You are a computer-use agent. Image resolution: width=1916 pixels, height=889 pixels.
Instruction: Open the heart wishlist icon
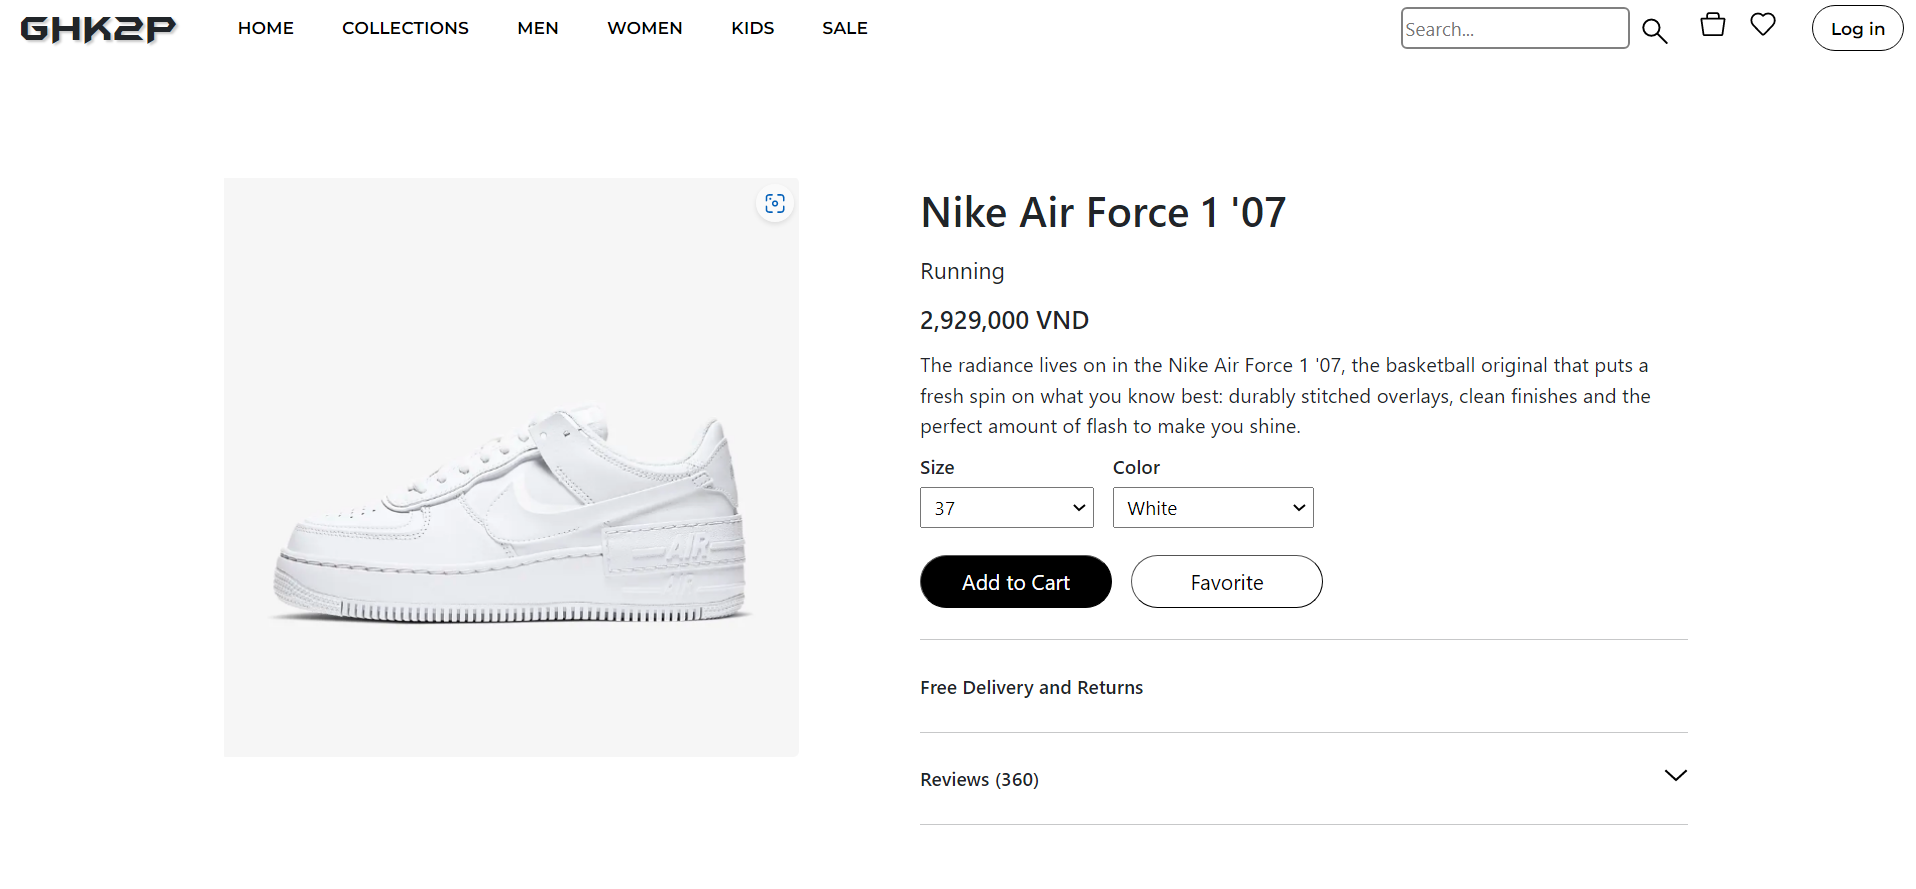click(x=1763, y=24)
